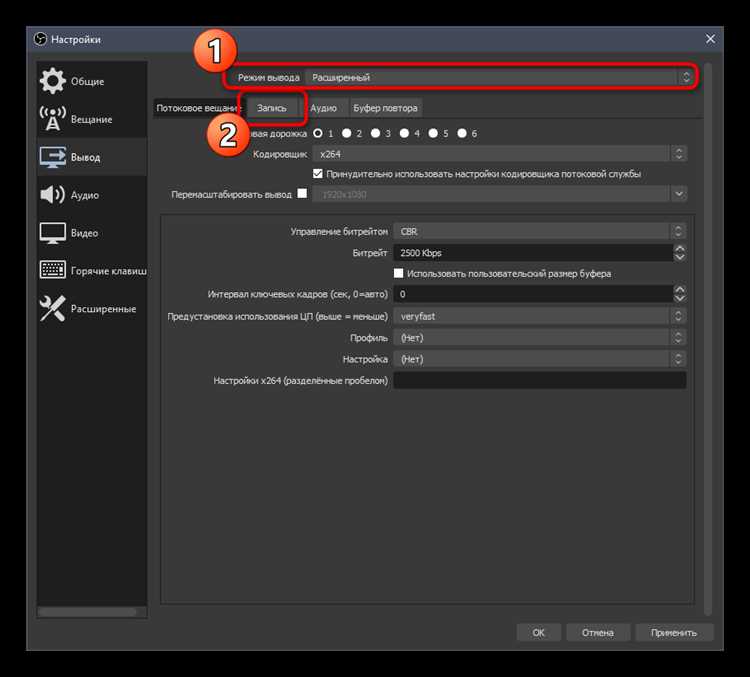The image size is (750, 677).
Task: Click the Битрейт 2500 Kbps field
Action: coord(533,253)
